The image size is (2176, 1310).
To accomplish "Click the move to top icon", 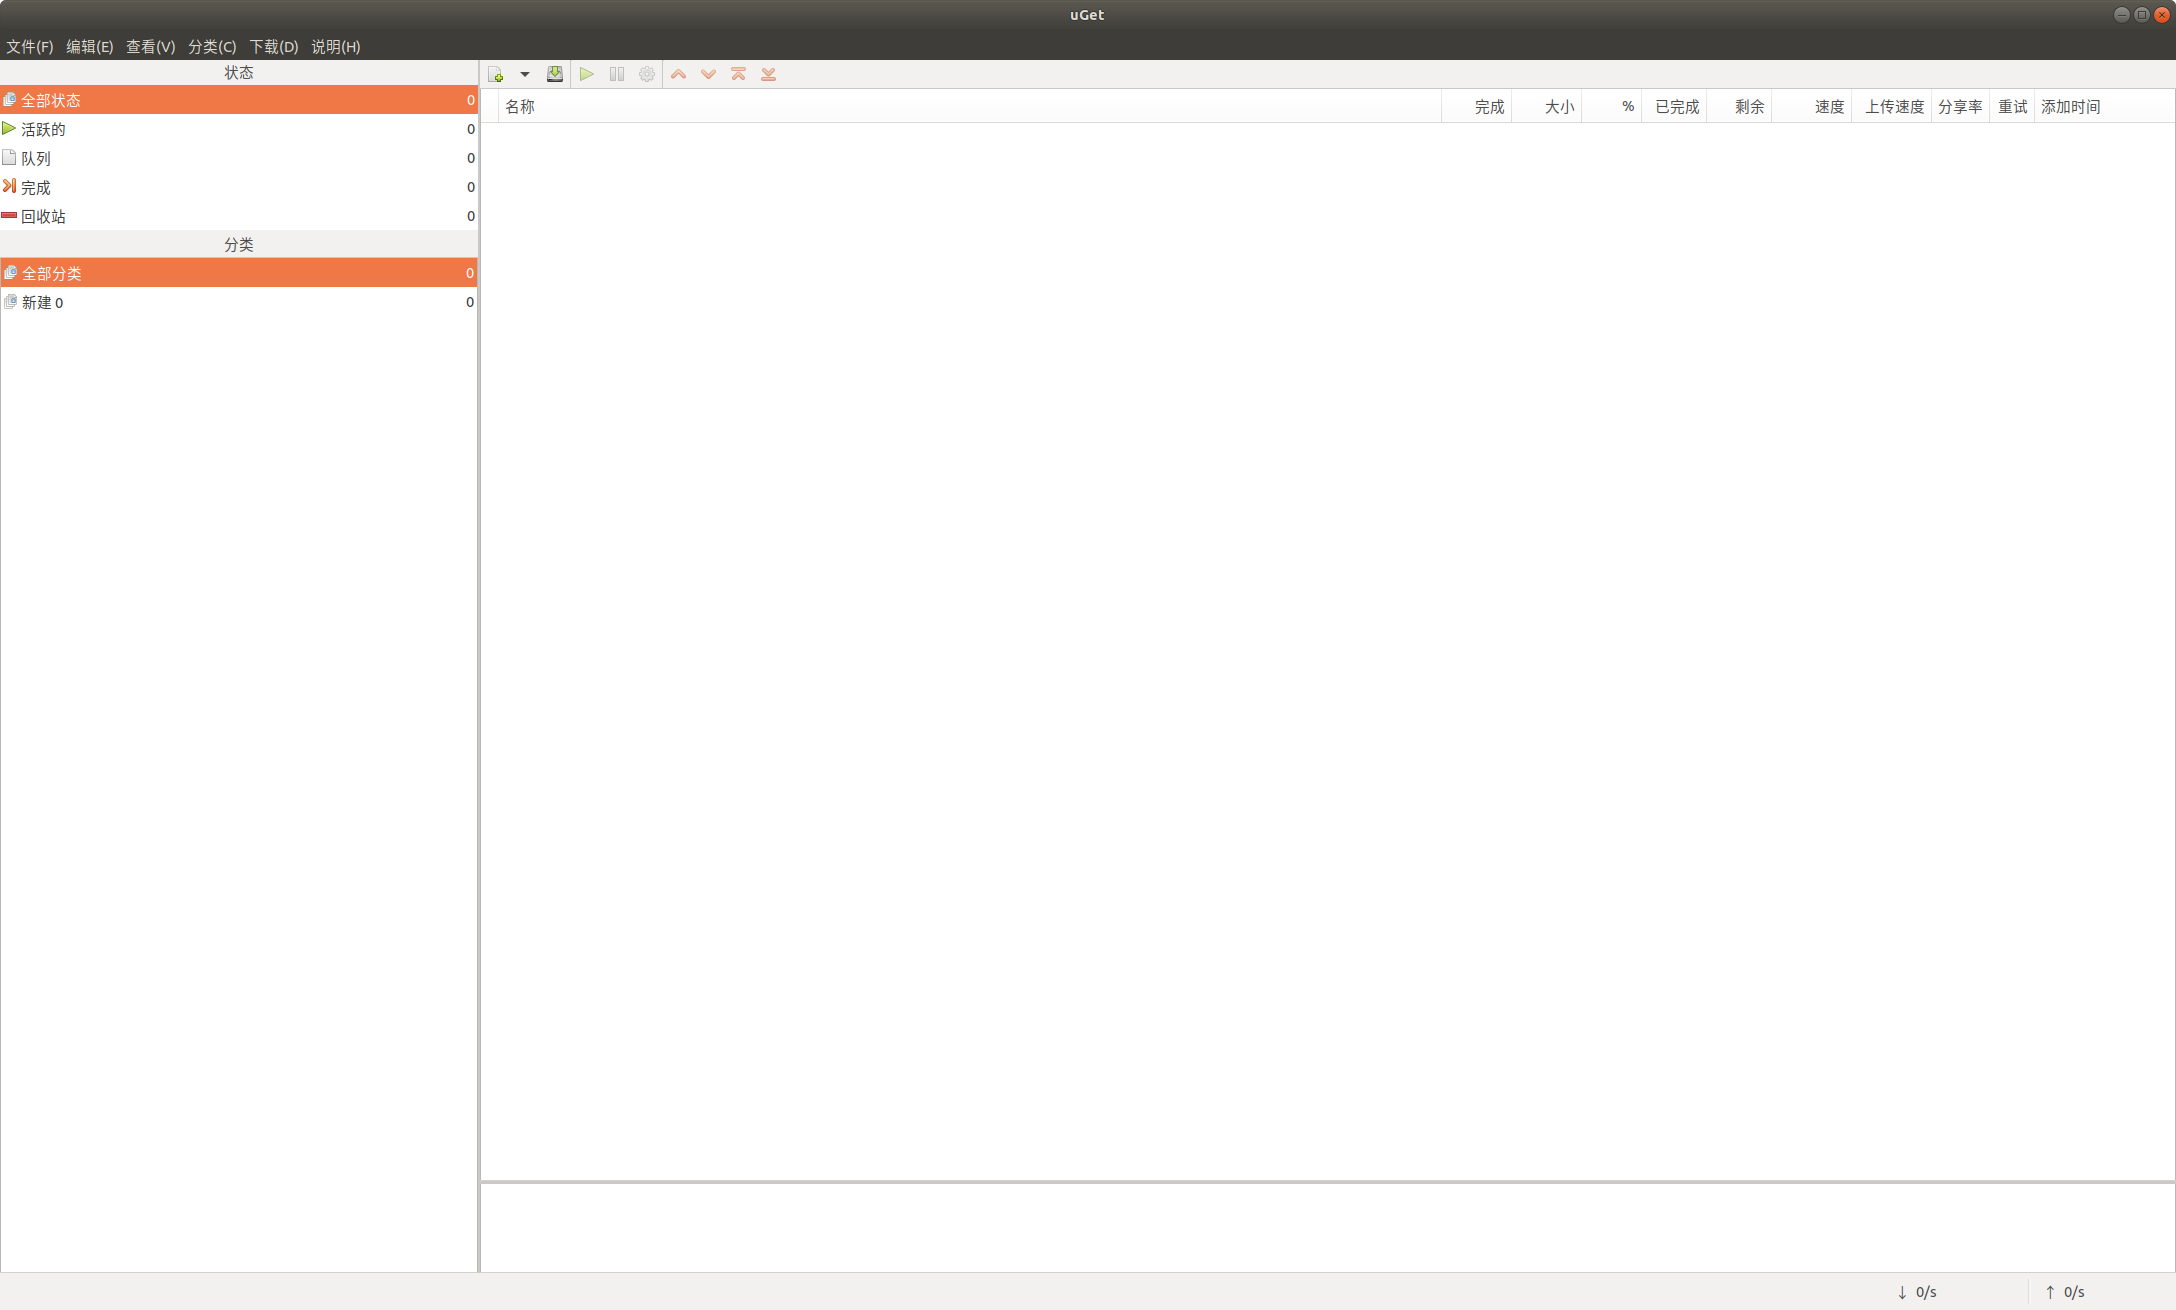I will 738,74.
